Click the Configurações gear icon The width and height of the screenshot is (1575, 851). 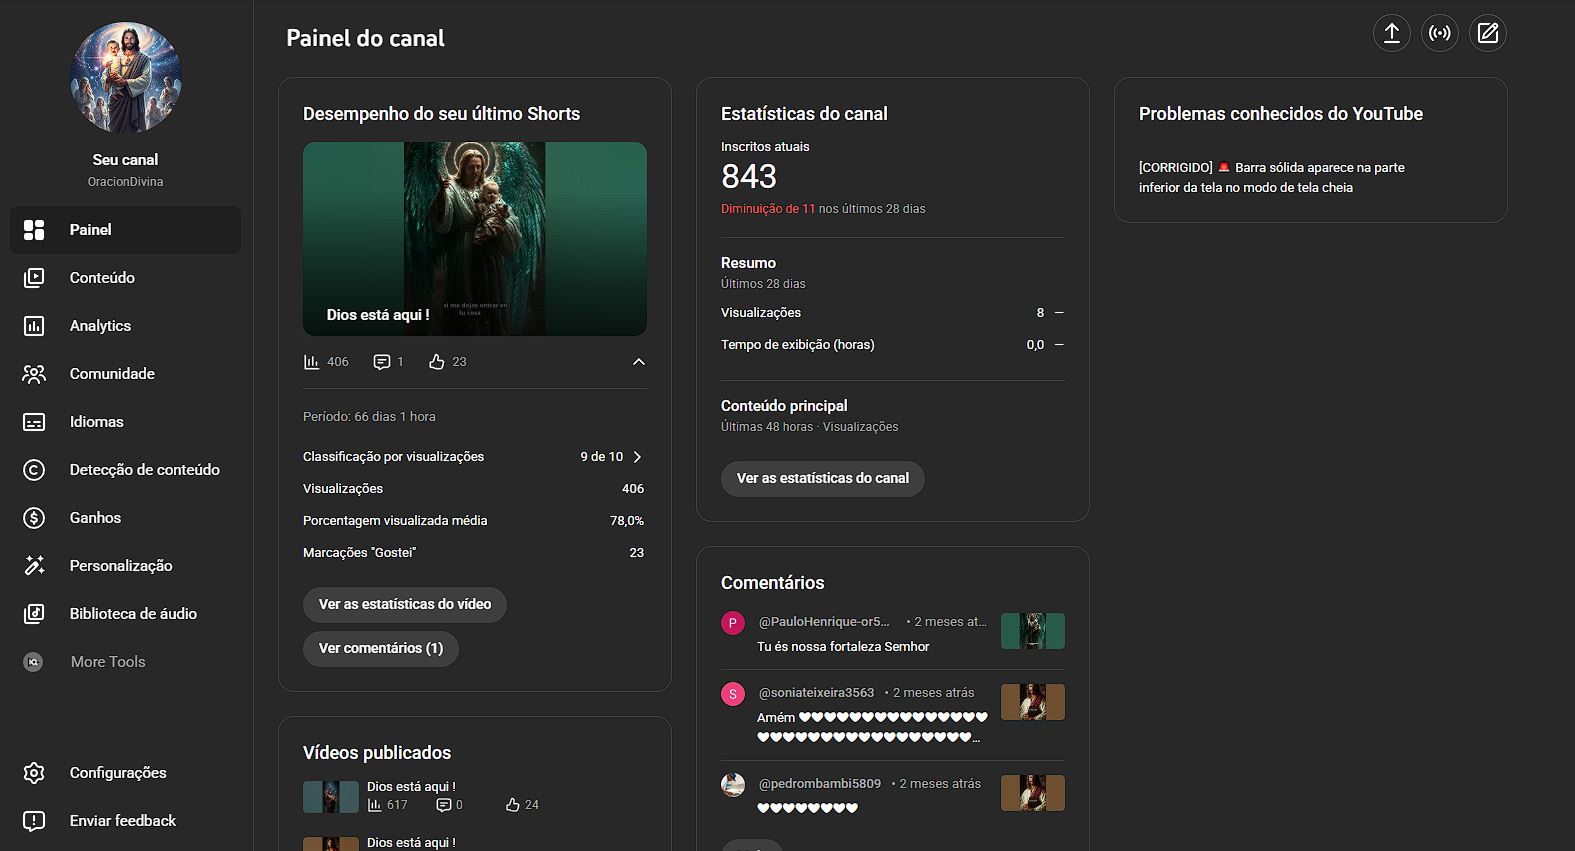pos(34,773)
